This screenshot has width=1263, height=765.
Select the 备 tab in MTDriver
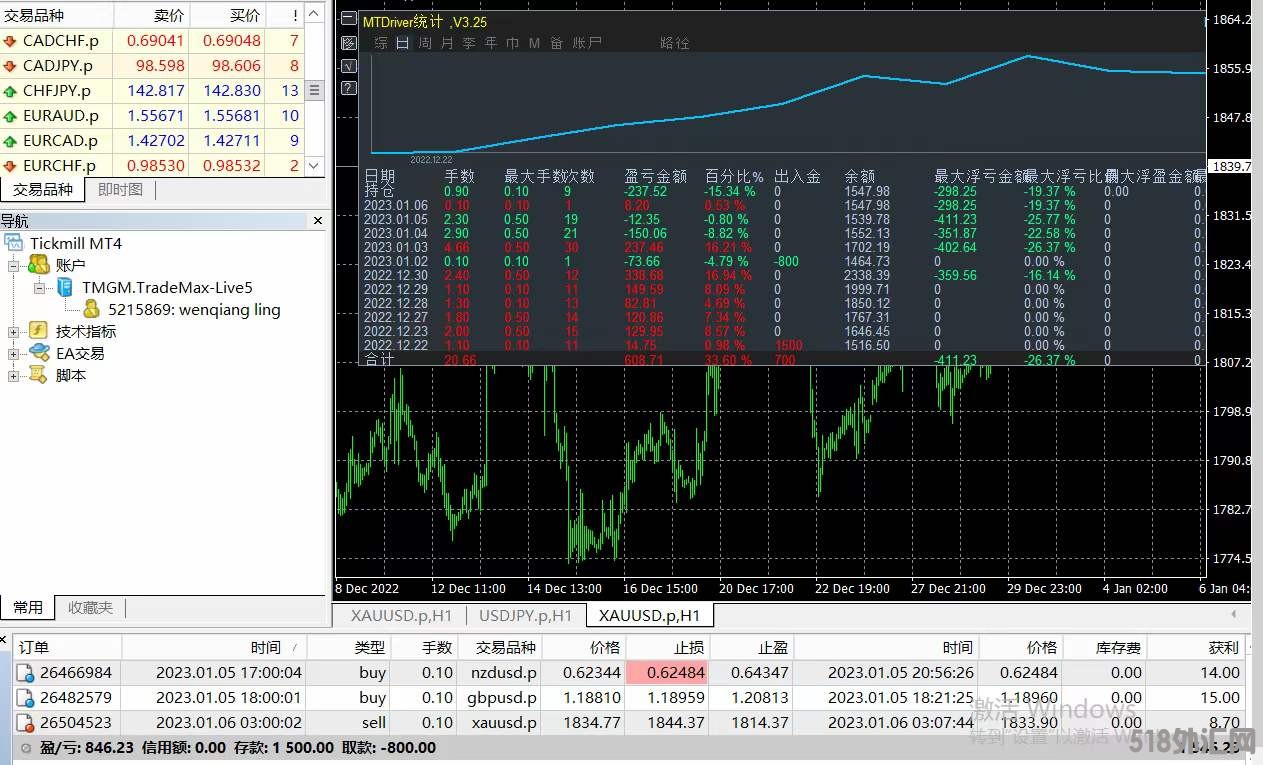[557, 43]
